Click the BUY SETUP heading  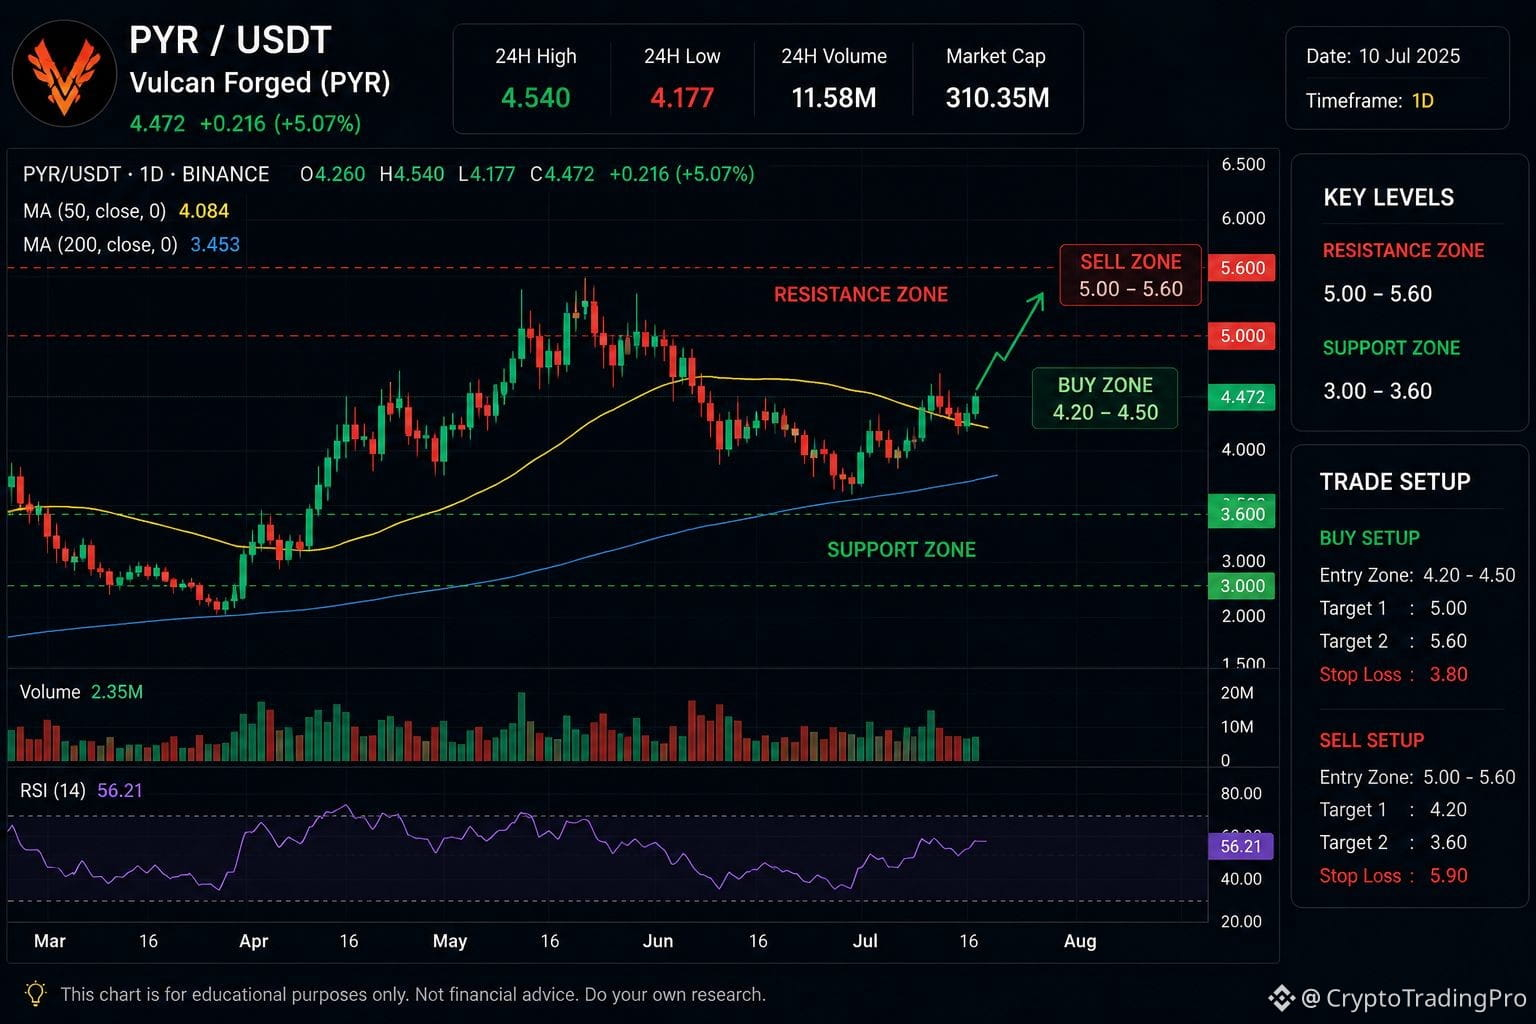pyautogui.click(x=1369, y=538)
